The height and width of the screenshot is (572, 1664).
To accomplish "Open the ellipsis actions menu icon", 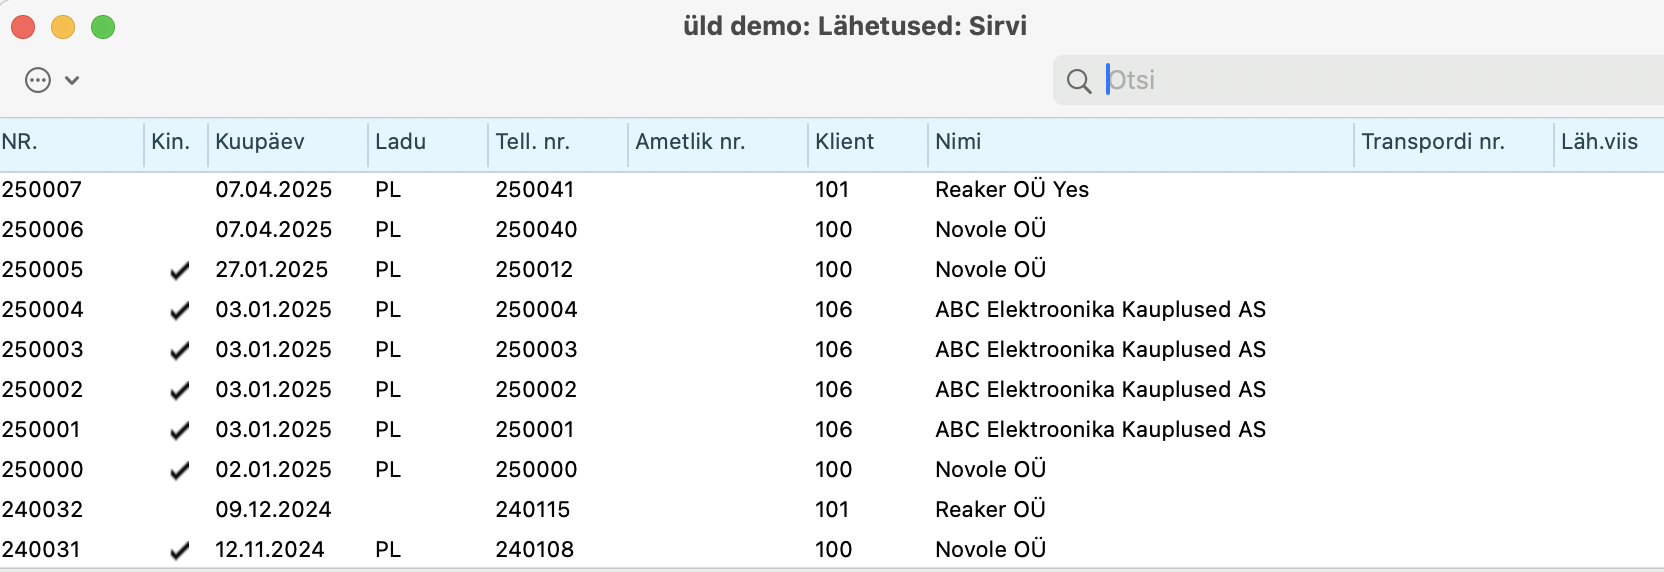I will click(x=38, y=80).
